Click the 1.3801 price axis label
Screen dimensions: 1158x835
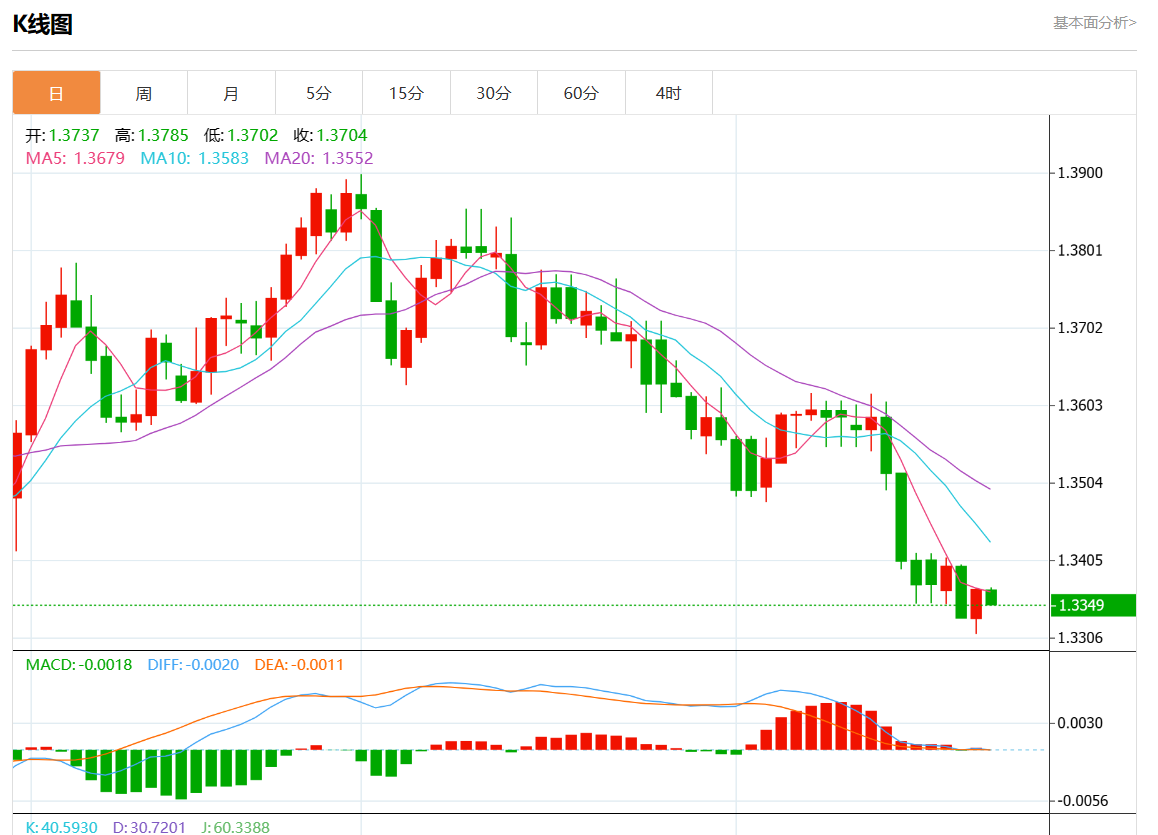1080,250
